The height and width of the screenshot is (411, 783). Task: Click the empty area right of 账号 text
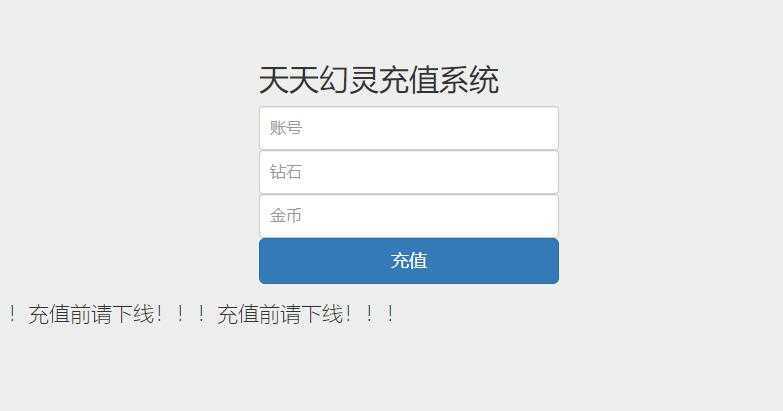[429, 128]
